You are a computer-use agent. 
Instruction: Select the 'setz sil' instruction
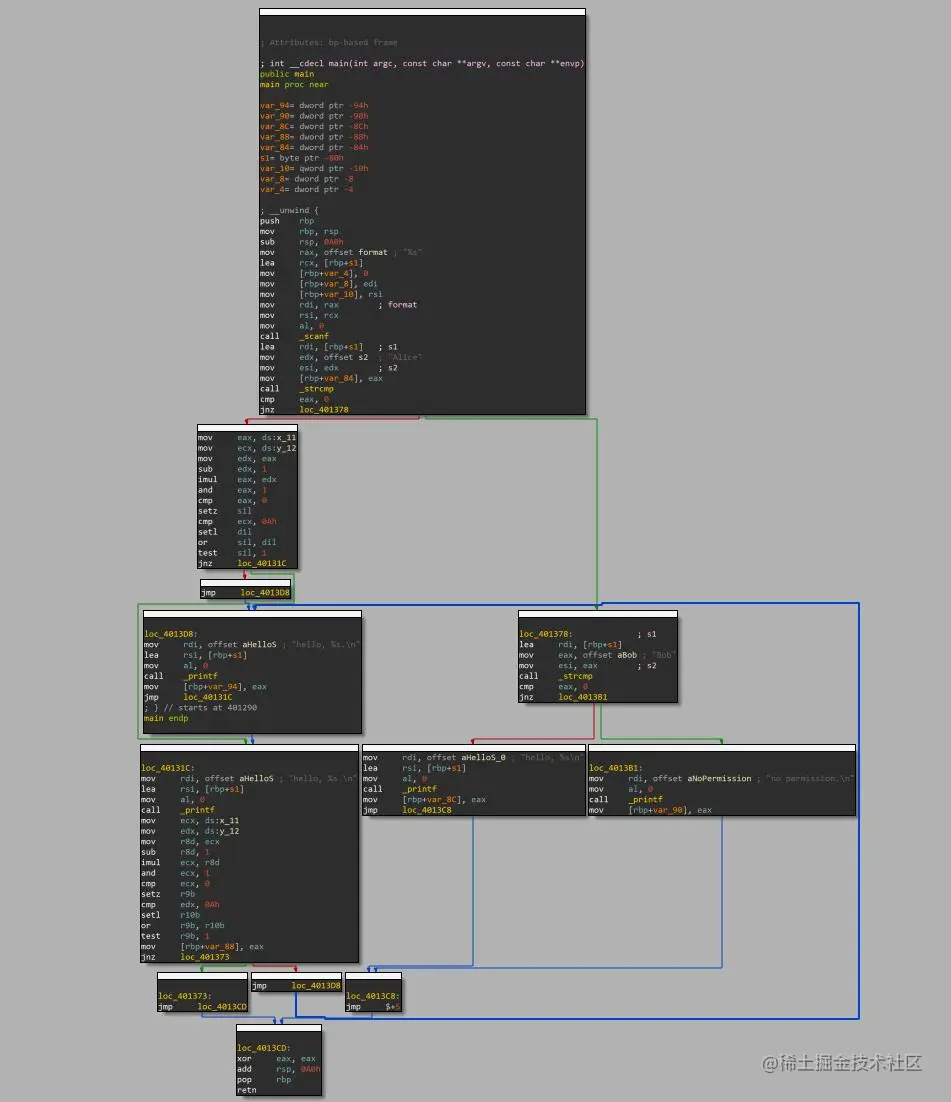[225, 511]
